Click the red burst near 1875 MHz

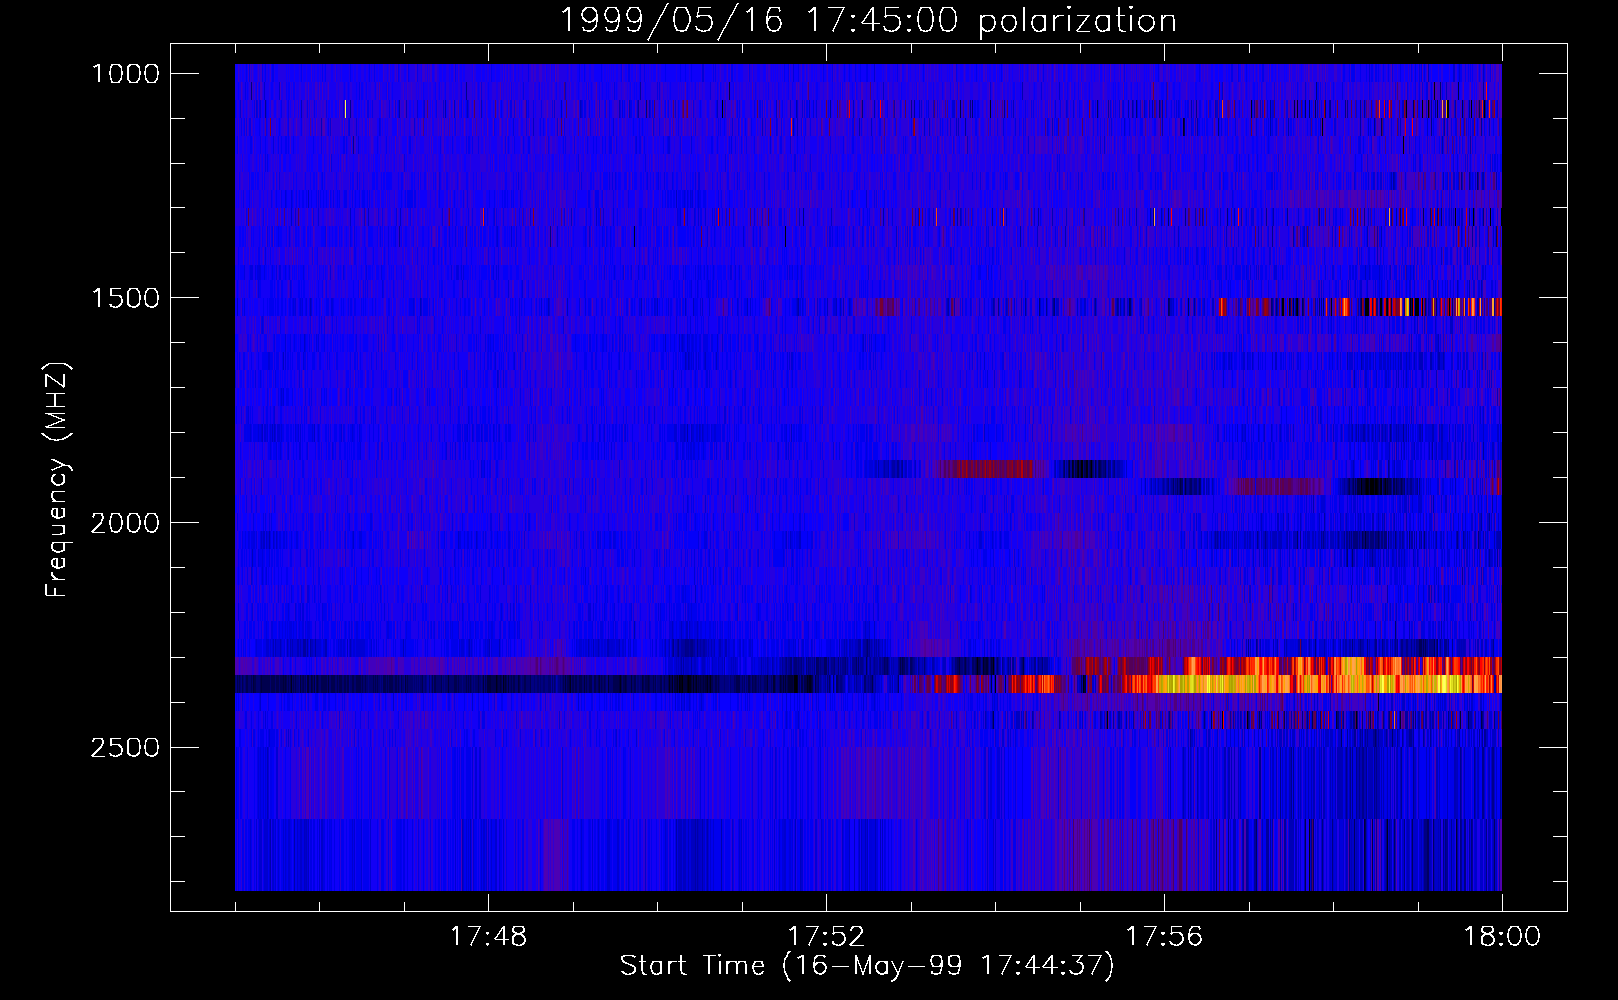click(990, 468)
